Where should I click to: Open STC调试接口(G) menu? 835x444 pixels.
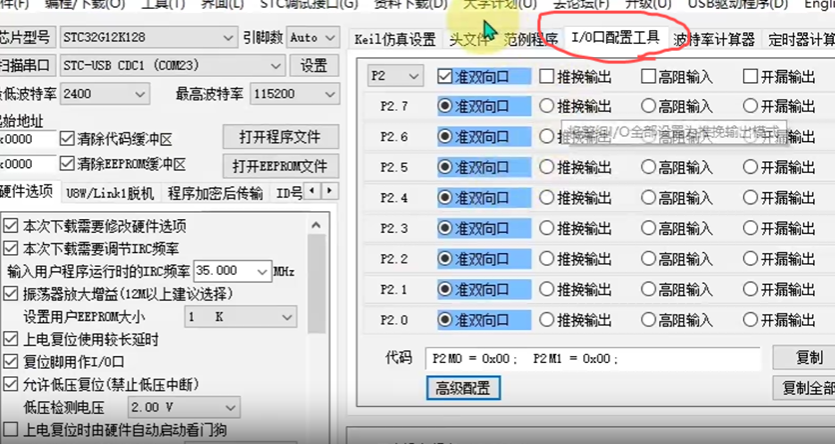click(x=309, y=5)
